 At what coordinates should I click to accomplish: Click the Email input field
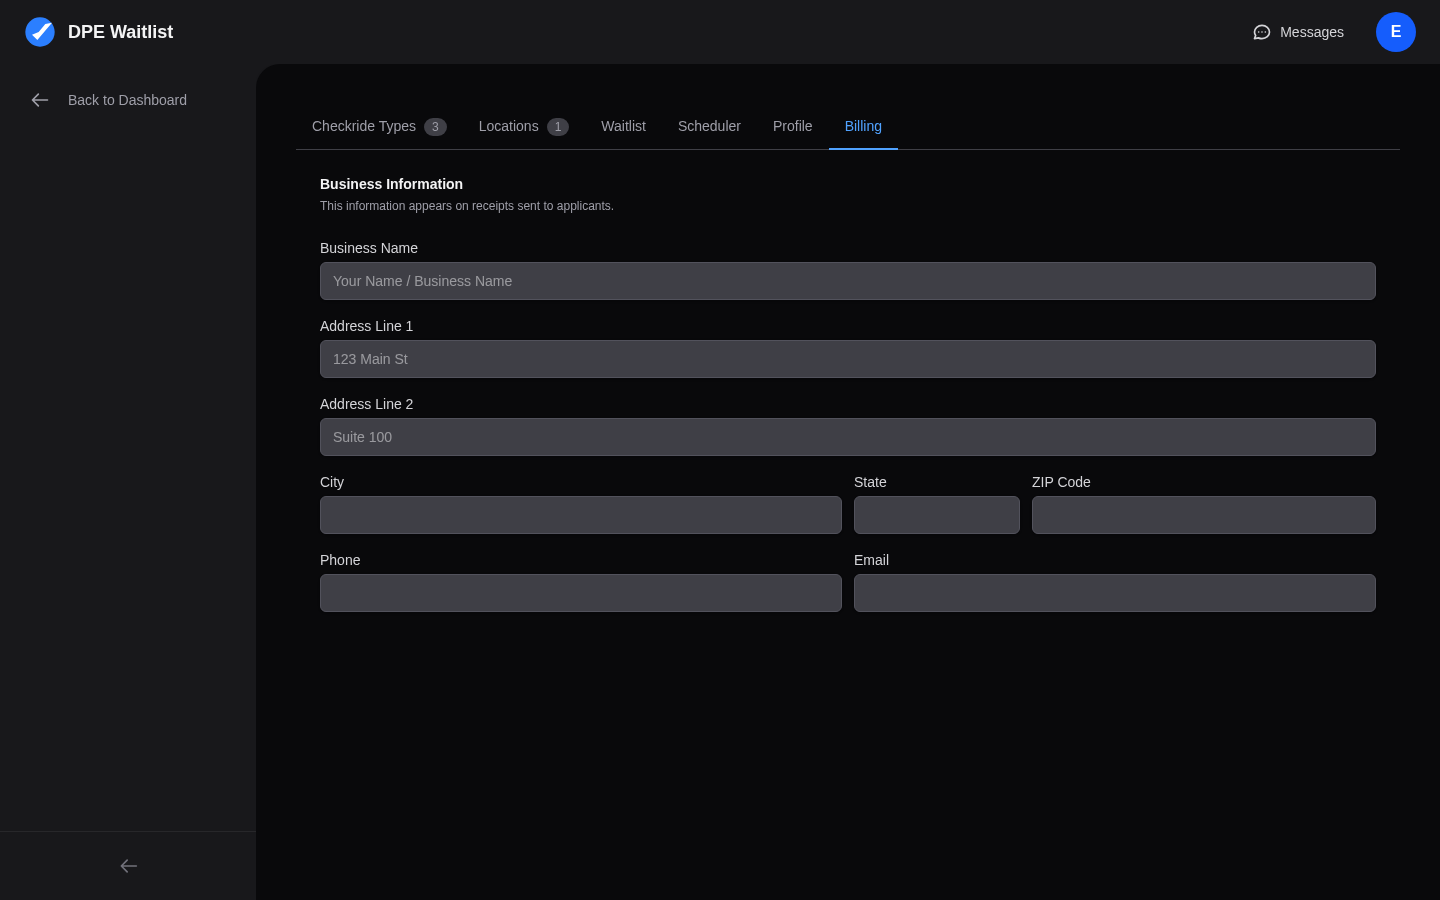click(1114, 593)
